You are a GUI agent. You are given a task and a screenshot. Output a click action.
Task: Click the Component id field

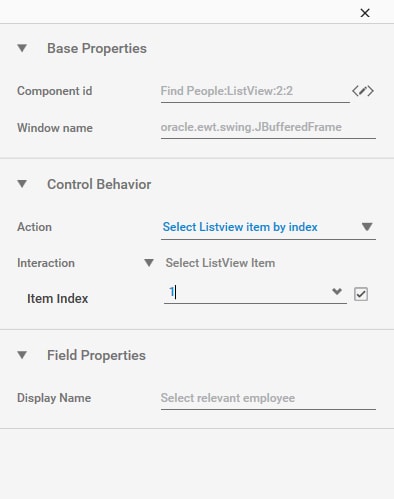pos(255,91)
